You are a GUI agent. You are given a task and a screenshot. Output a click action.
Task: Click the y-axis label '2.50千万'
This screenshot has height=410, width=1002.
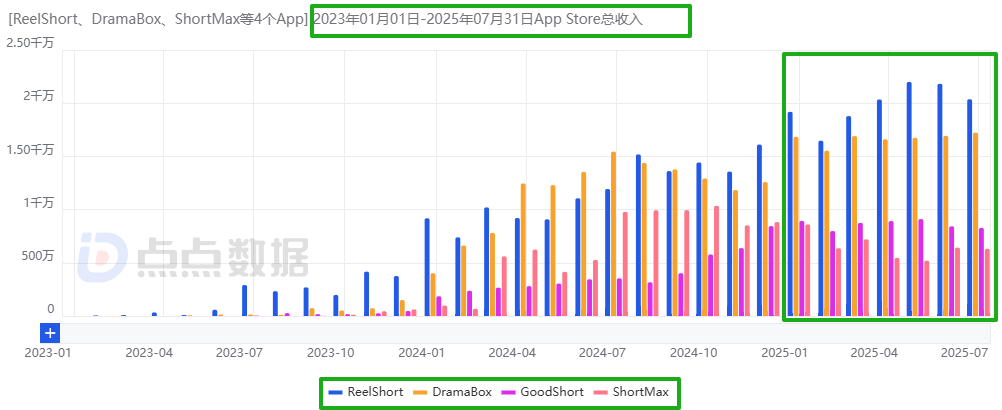click(31, 43)
